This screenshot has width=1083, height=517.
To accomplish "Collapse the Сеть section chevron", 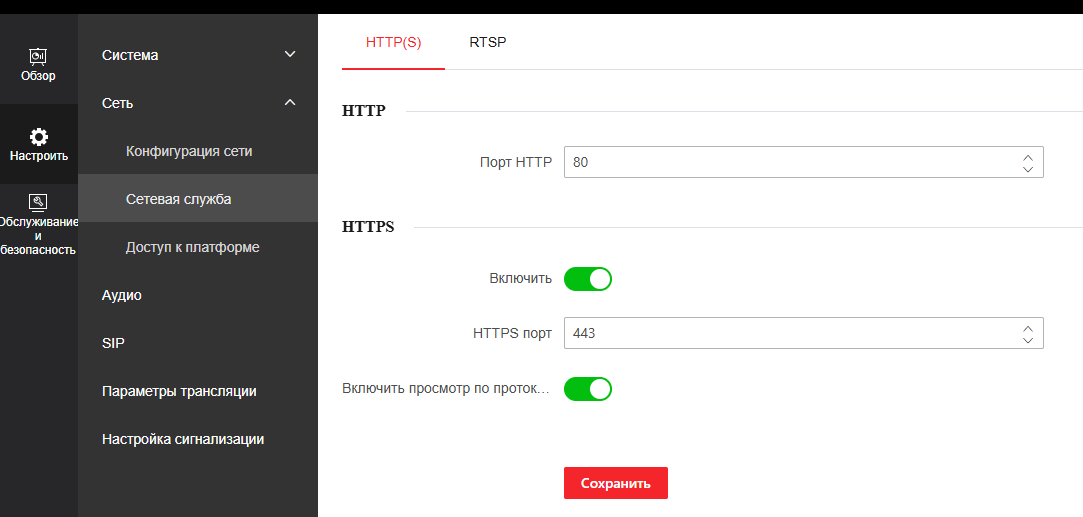I will [x=290, y=103].
